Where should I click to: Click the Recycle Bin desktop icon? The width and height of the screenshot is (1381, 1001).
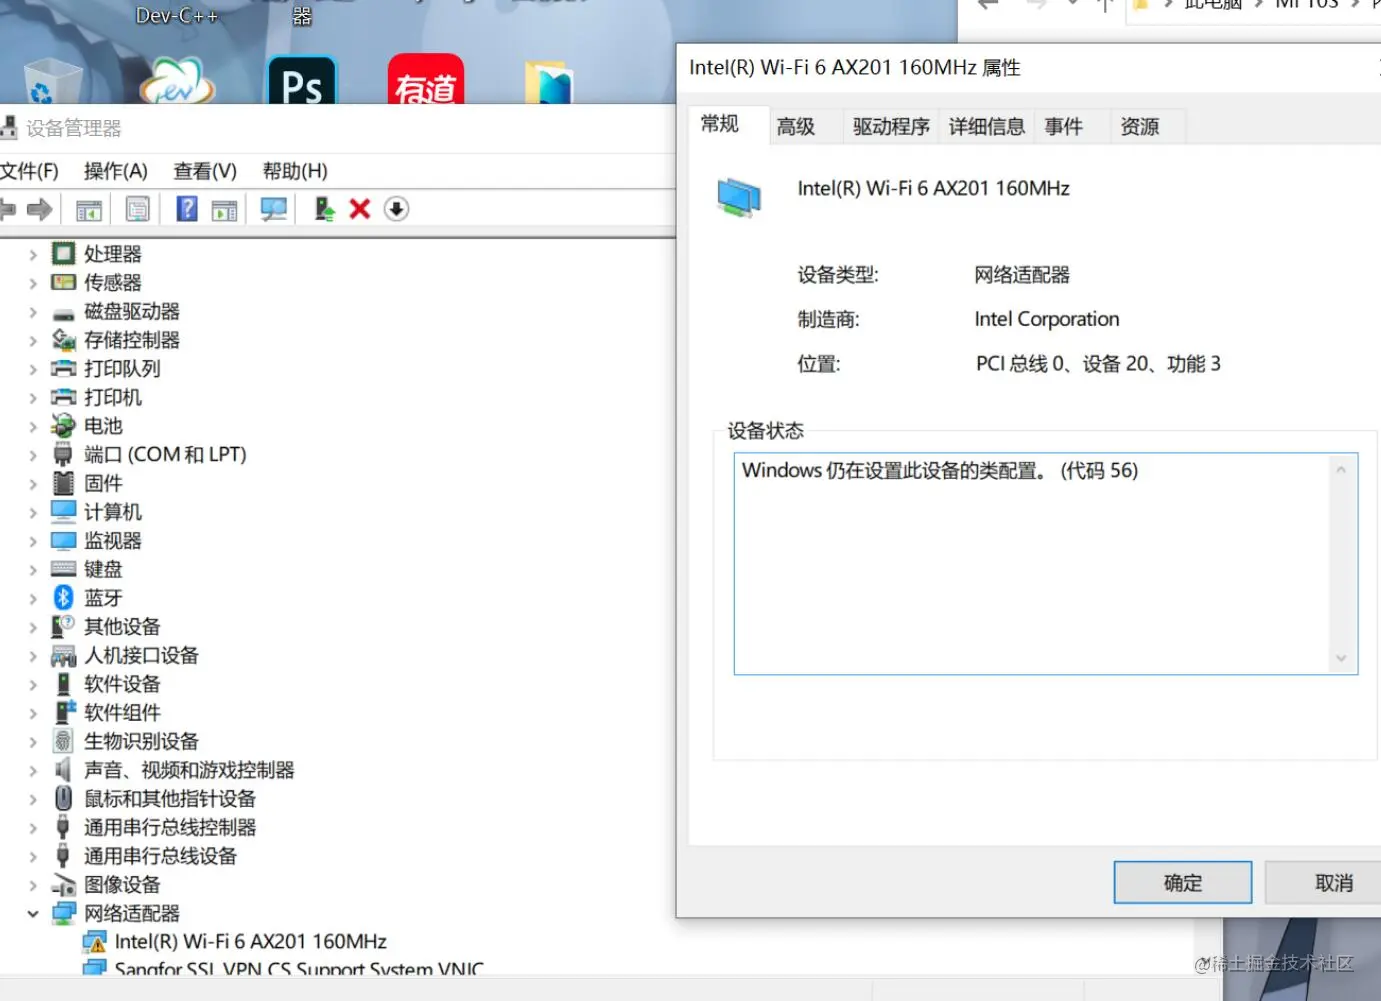[x=52, y=83]
